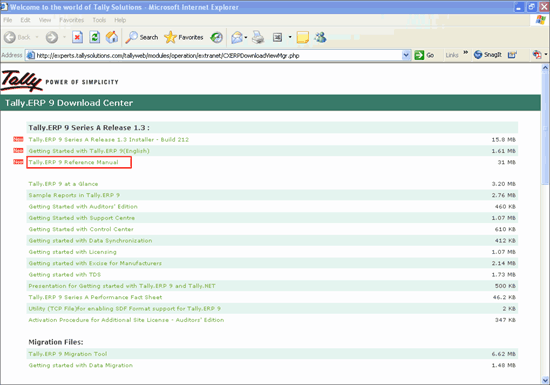
Task: Click the Forward navigation arrow
Action: point(52,37)
